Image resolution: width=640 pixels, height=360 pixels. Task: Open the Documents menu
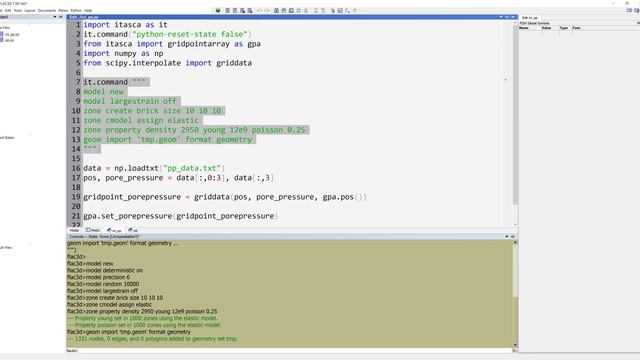(47, 11)
